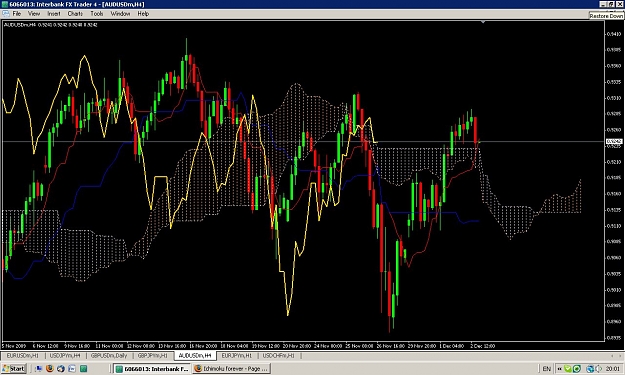Switch to the EURJPYm,H1 chart tab

pos(237,355)
